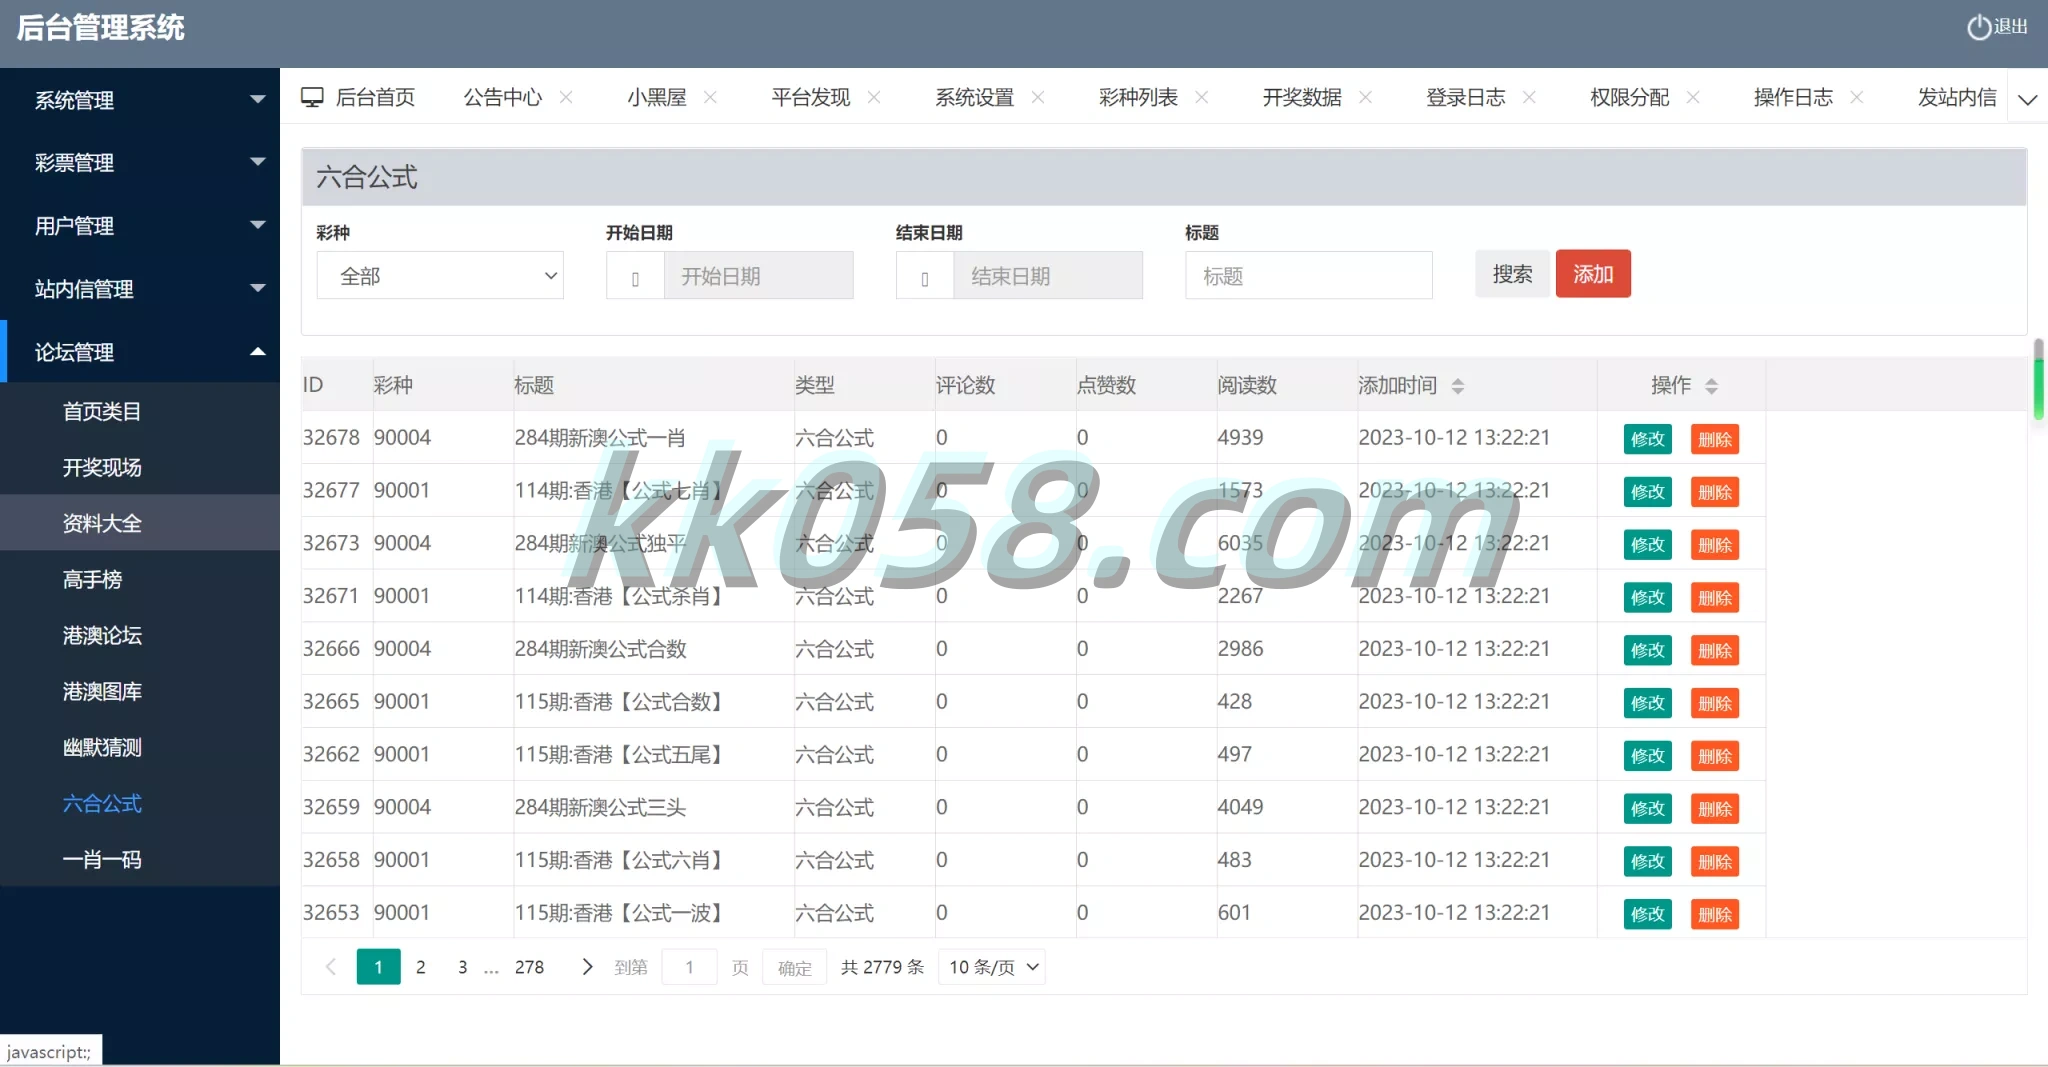Click the red 添加 button
The height and width of the screenshot is (1067, 2048).
tap(1593, 274)
